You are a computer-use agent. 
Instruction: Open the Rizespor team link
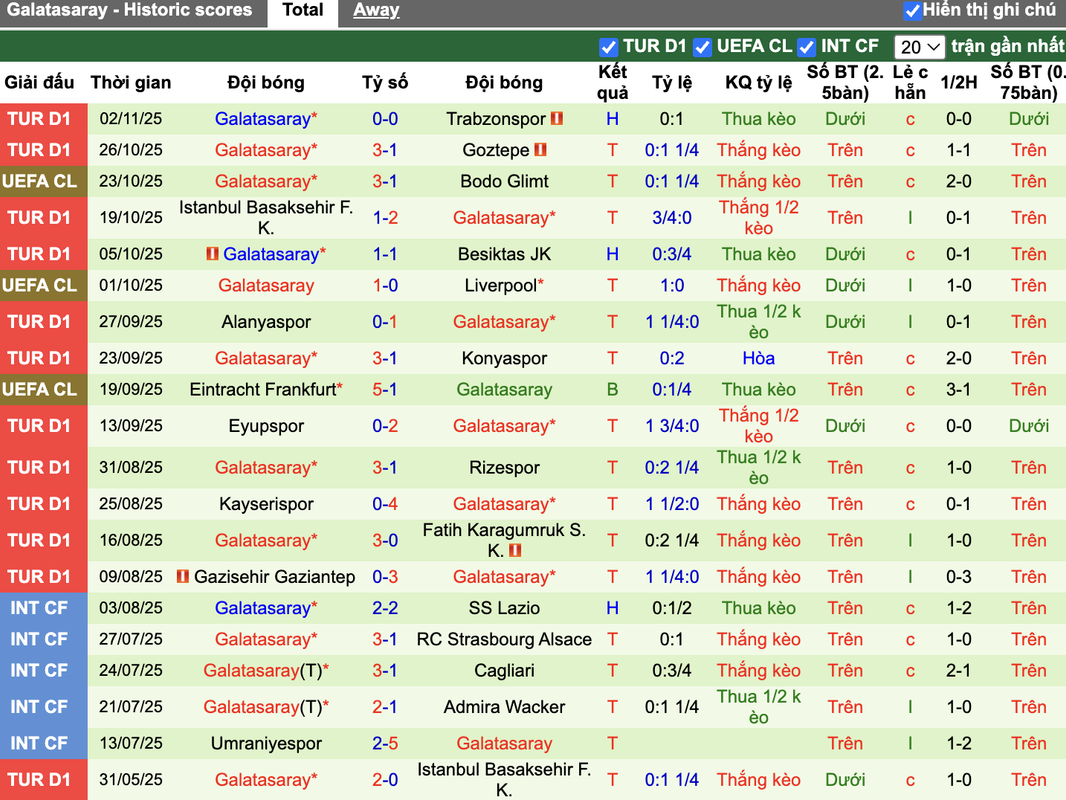tap(504, 468)
